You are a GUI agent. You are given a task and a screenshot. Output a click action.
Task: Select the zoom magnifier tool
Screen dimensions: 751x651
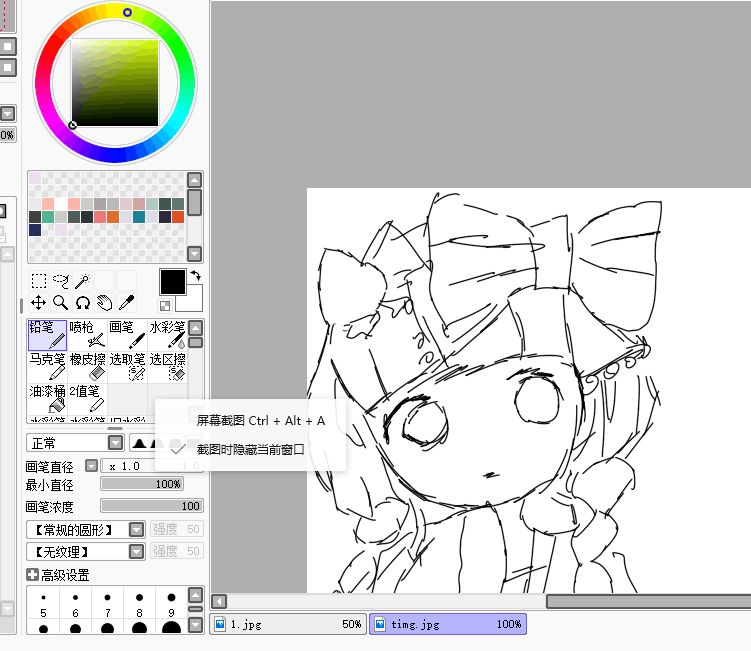[x=61, y=303]
